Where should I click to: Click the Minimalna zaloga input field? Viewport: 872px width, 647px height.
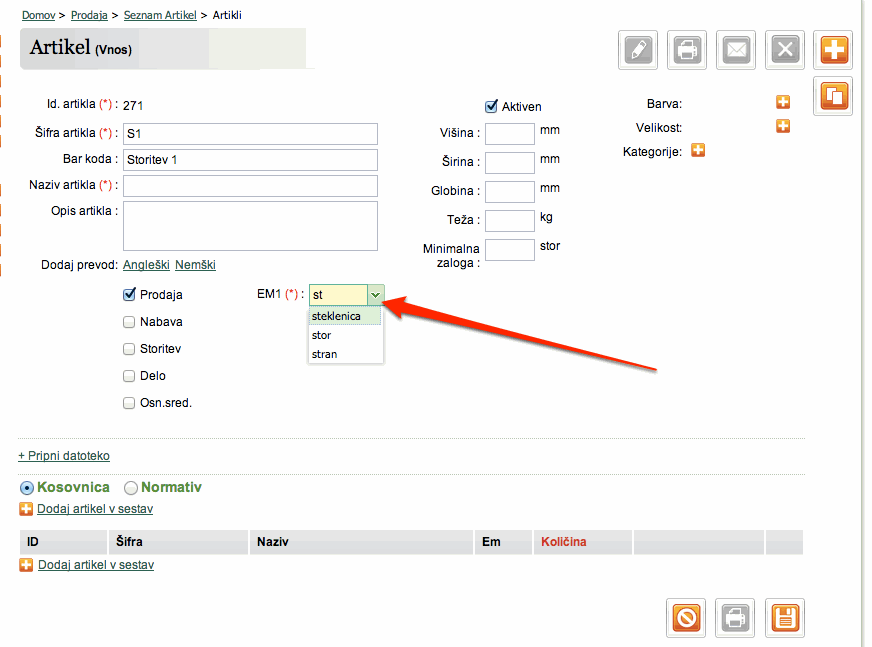[510, 250]
